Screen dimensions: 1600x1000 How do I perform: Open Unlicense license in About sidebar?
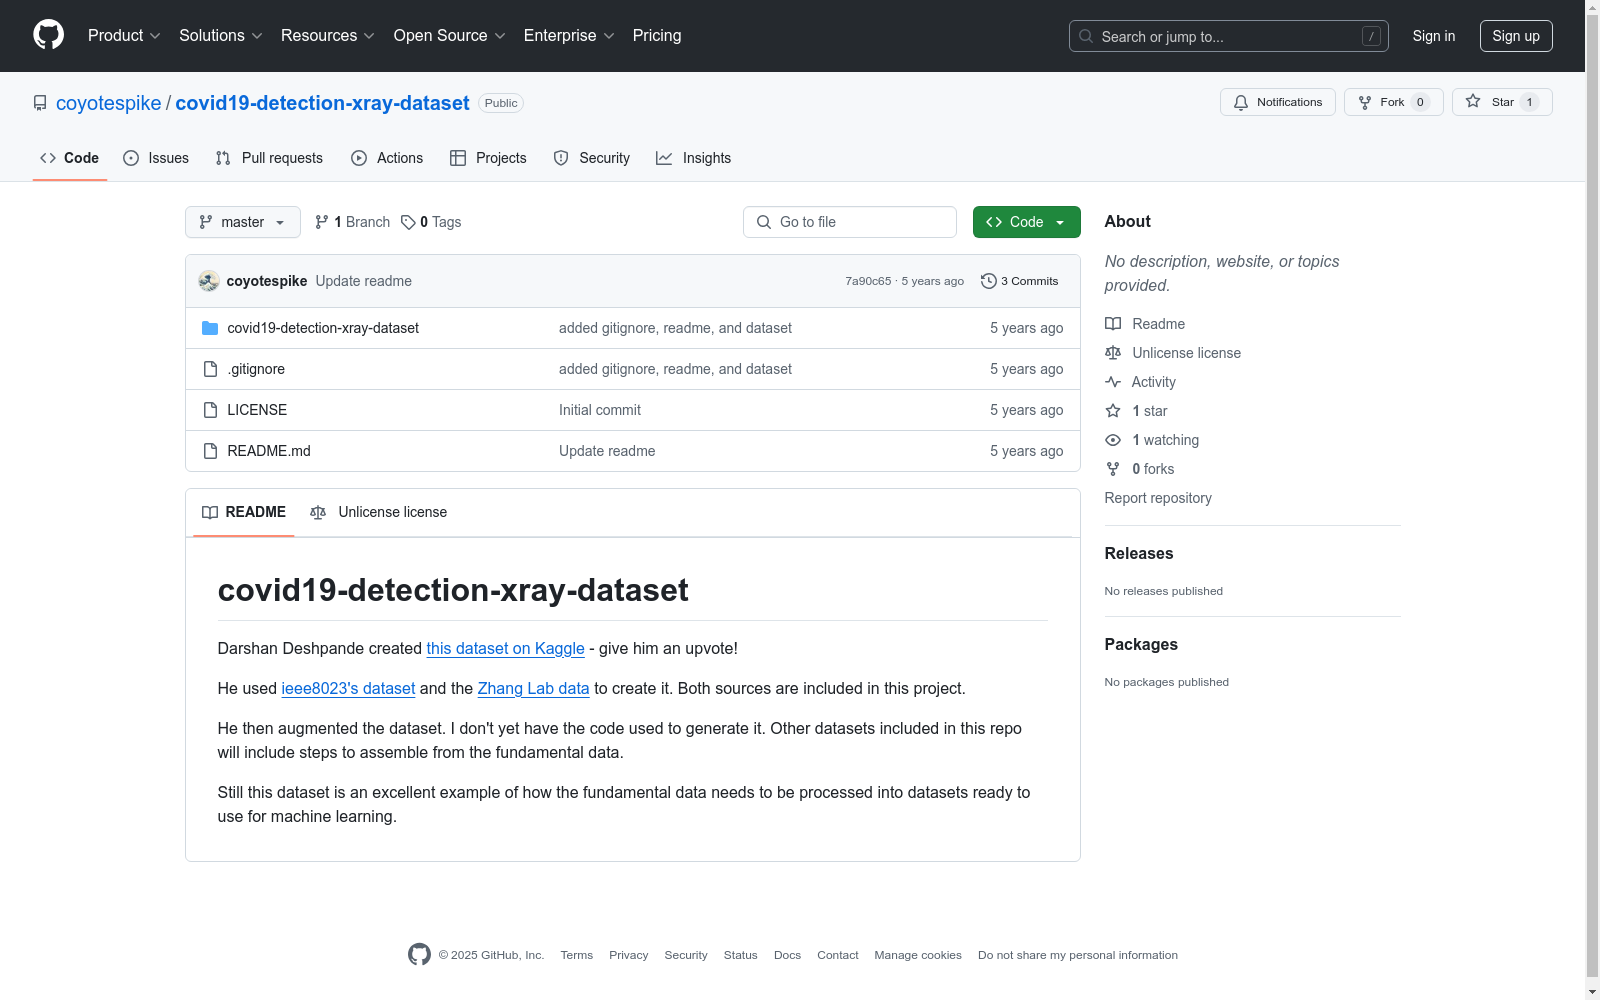point(1173,353)
